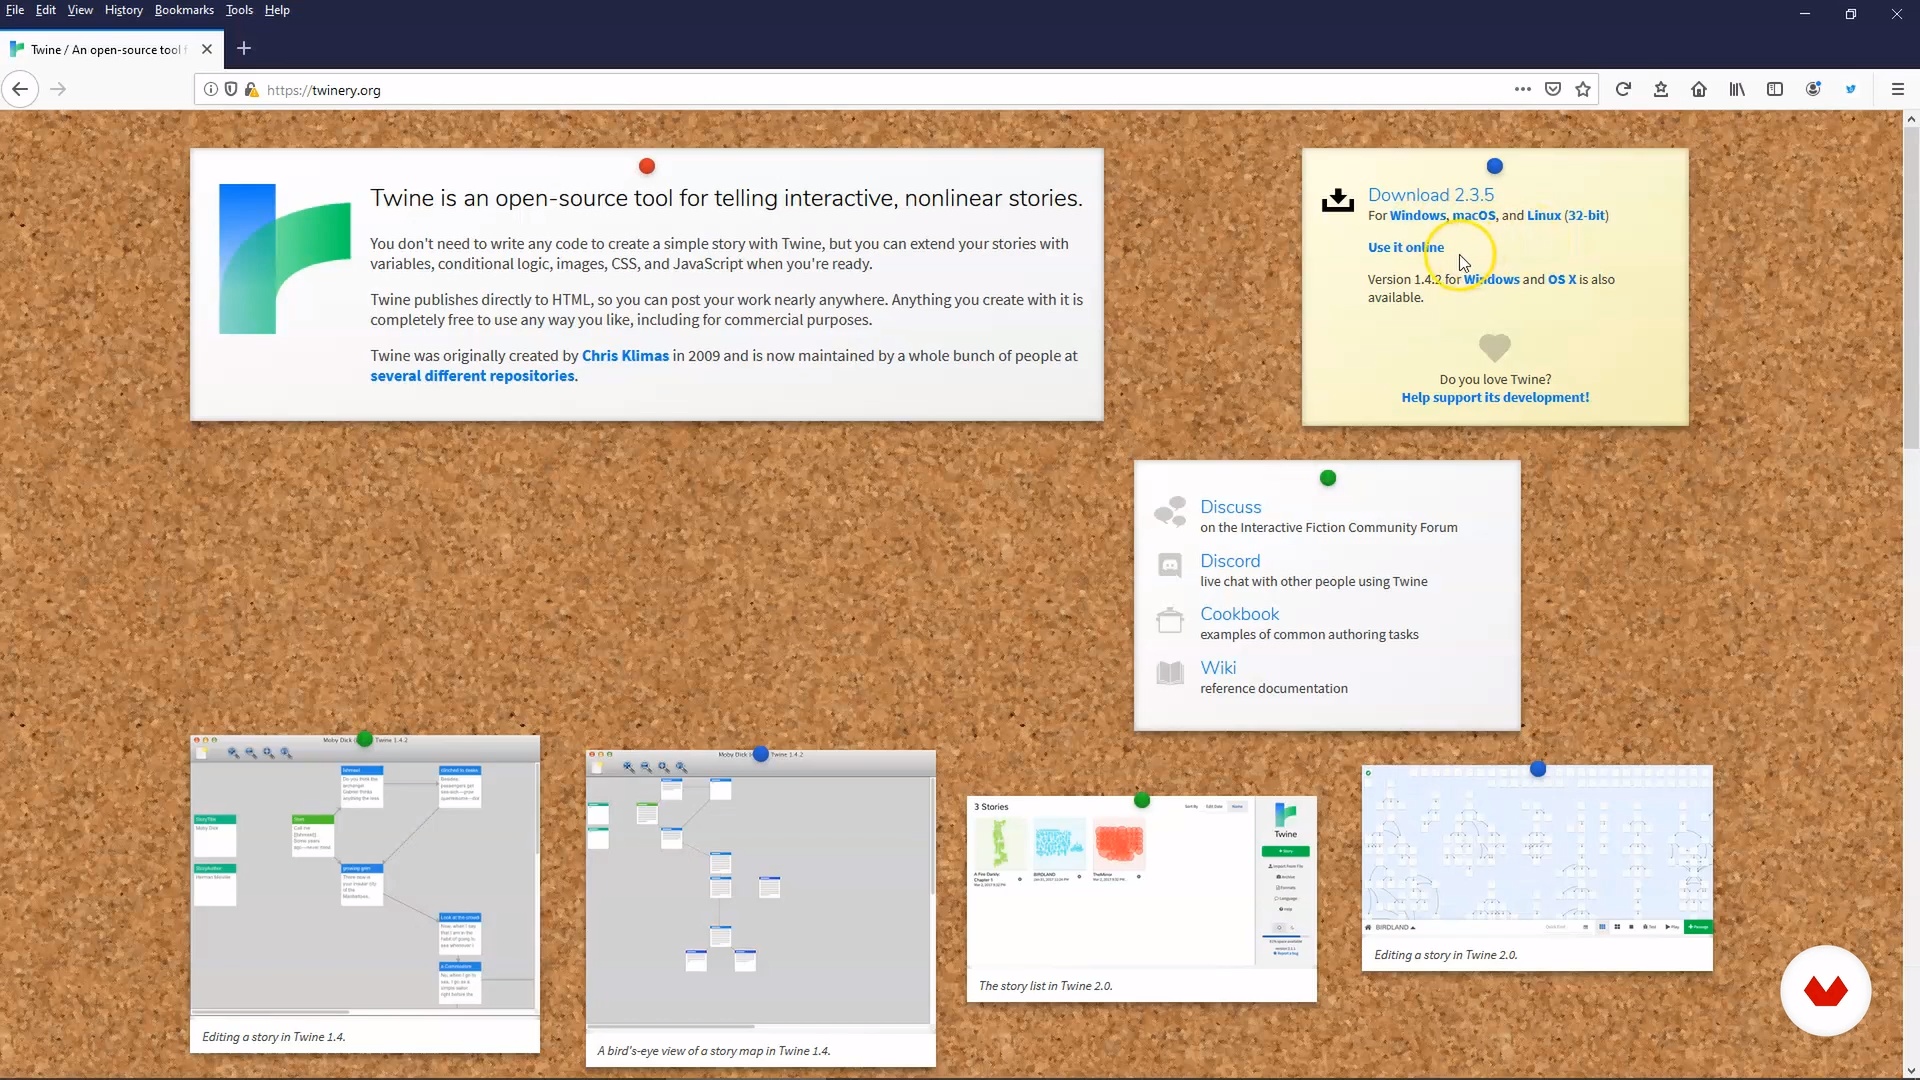Open the Downloads toolbar icon
Image resolution: width=1920 pixels, height=1080 pixels.
tap(1660, 89)
